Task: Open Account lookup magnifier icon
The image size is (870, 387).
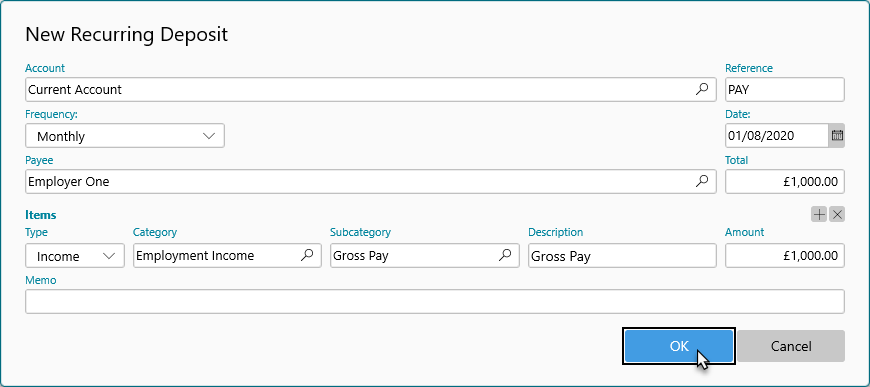Action: coord(702,89)
